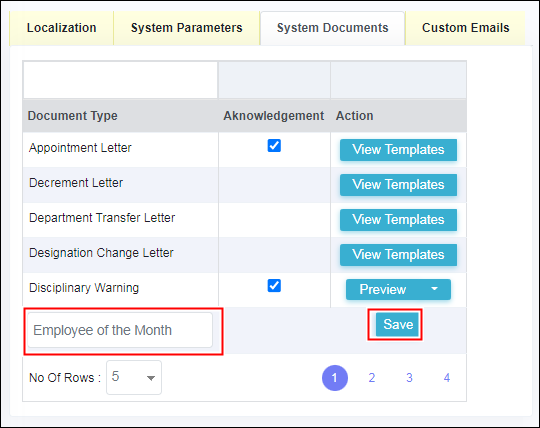This screenshot has height=428, width=540.
Task: Click the Employee of the Month field
Action: 120,330
